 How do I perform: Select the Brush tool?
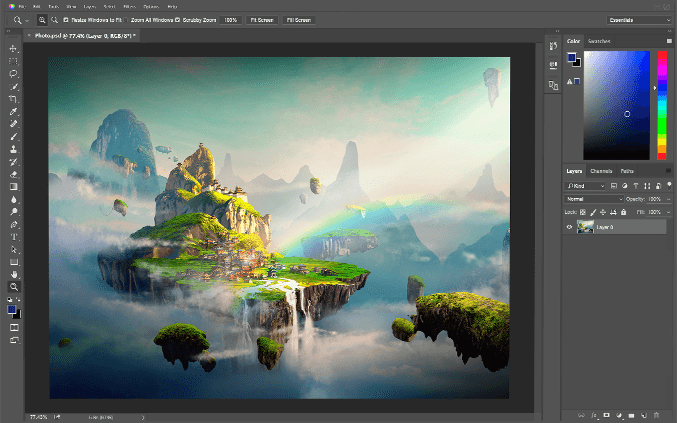pos(13,136)
